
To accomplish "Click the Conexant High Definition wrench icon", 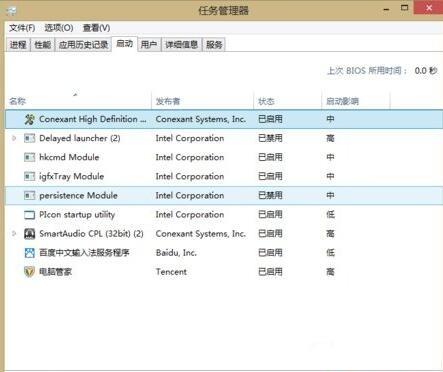I will (x=29, y=119).
